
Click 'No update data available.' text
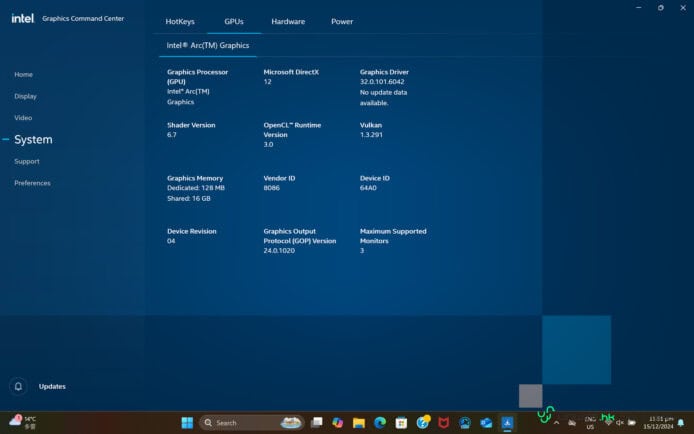(383, 98)
